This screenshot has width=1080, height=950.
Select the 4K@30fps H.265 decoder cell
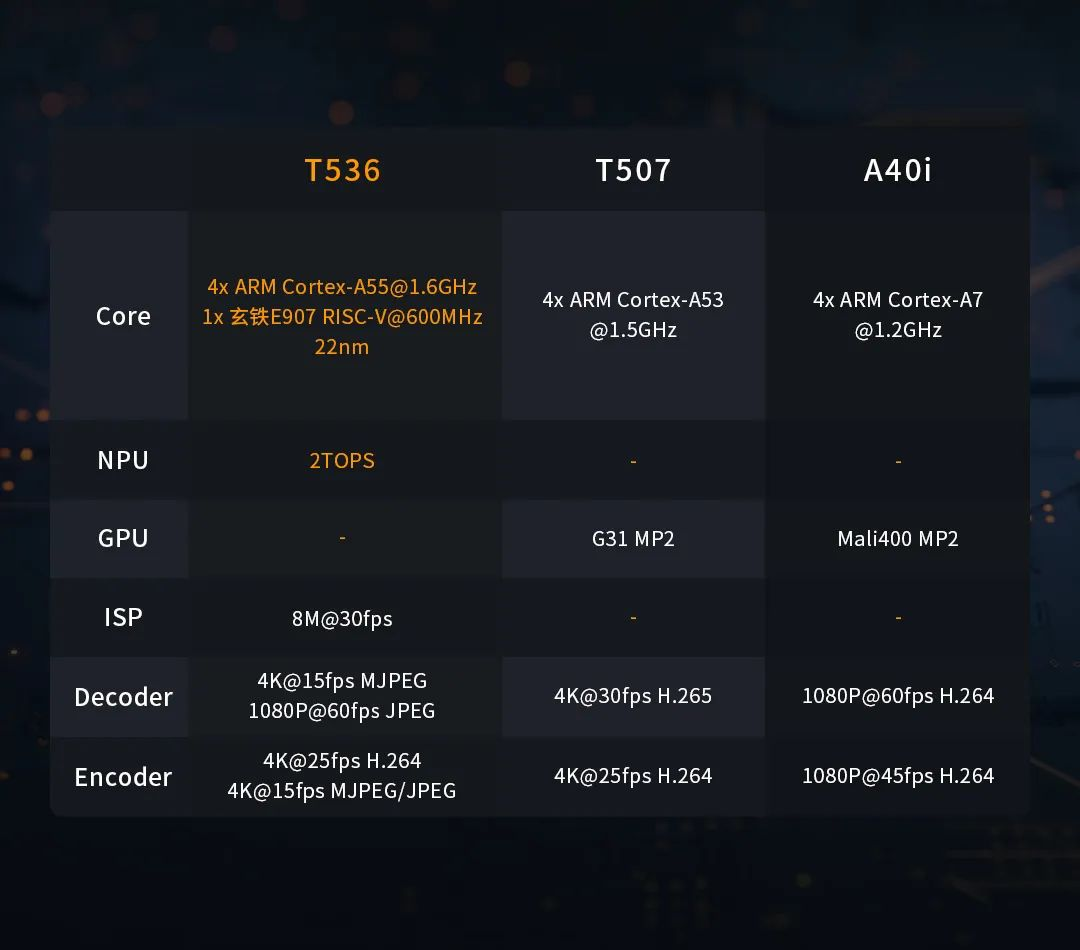[633, 696]
